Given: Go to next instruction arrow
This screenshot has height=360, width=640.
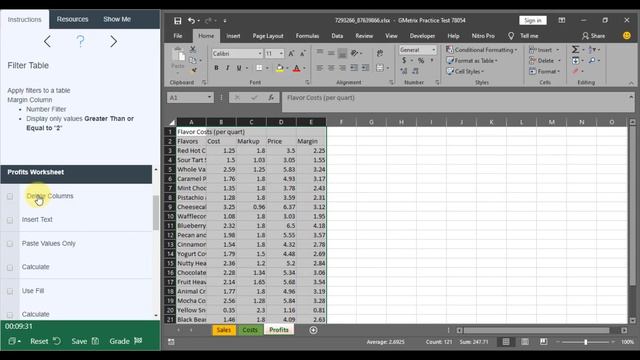Looking at the screenshot, I should (x=113, y=41).
